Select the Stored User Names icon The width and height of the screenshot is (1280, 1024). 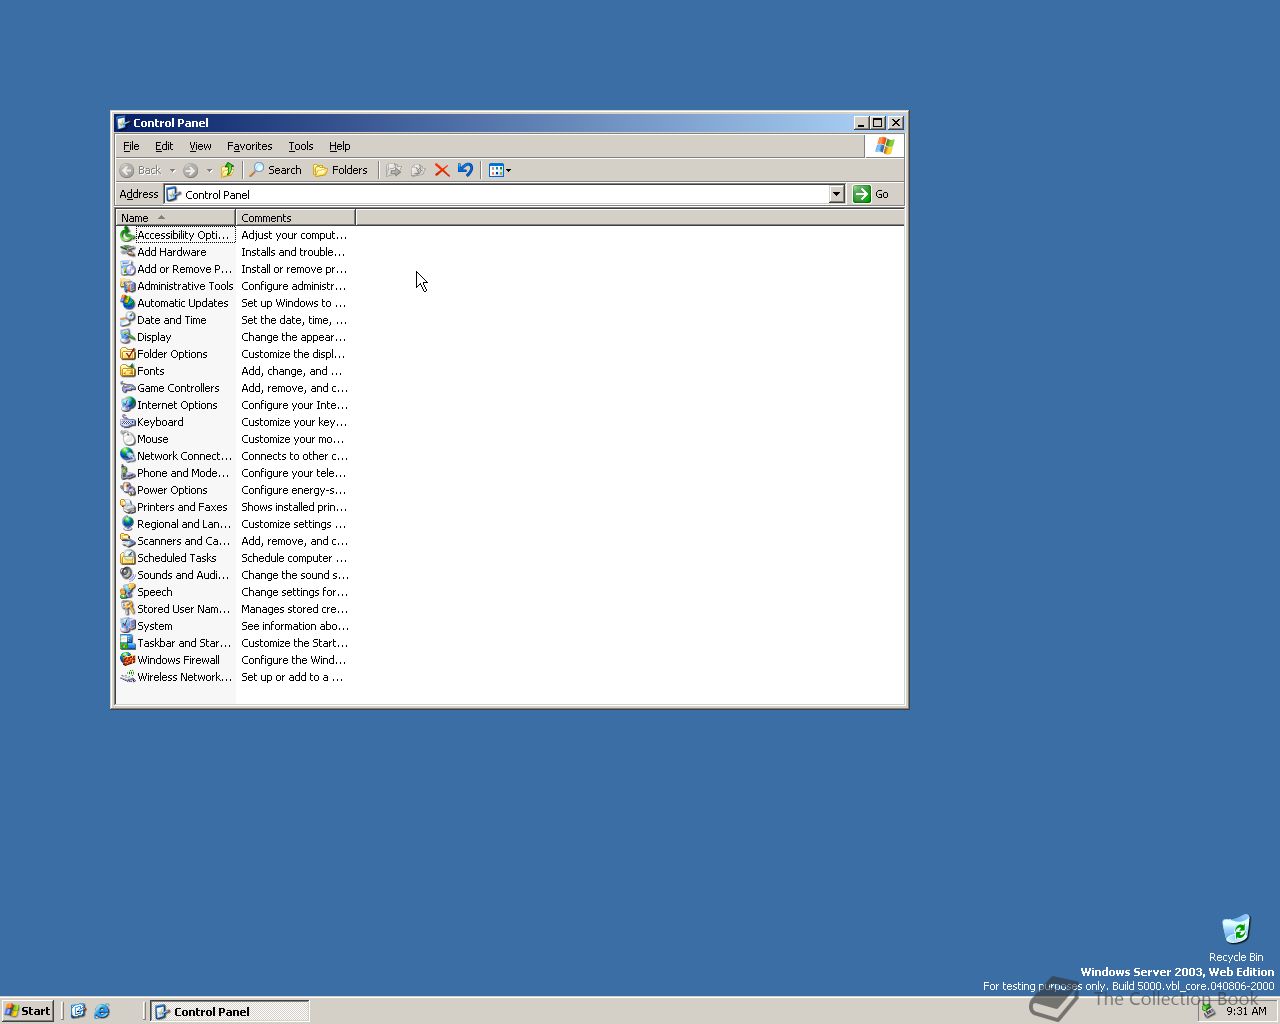tap(127, 609)
